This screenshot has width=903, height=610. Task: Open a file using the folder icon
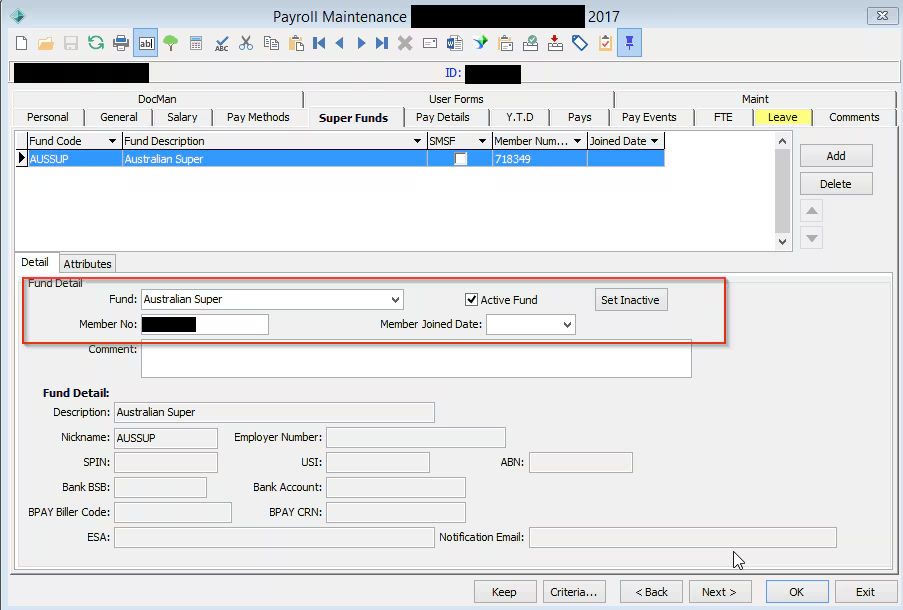[x=46, y=43]
